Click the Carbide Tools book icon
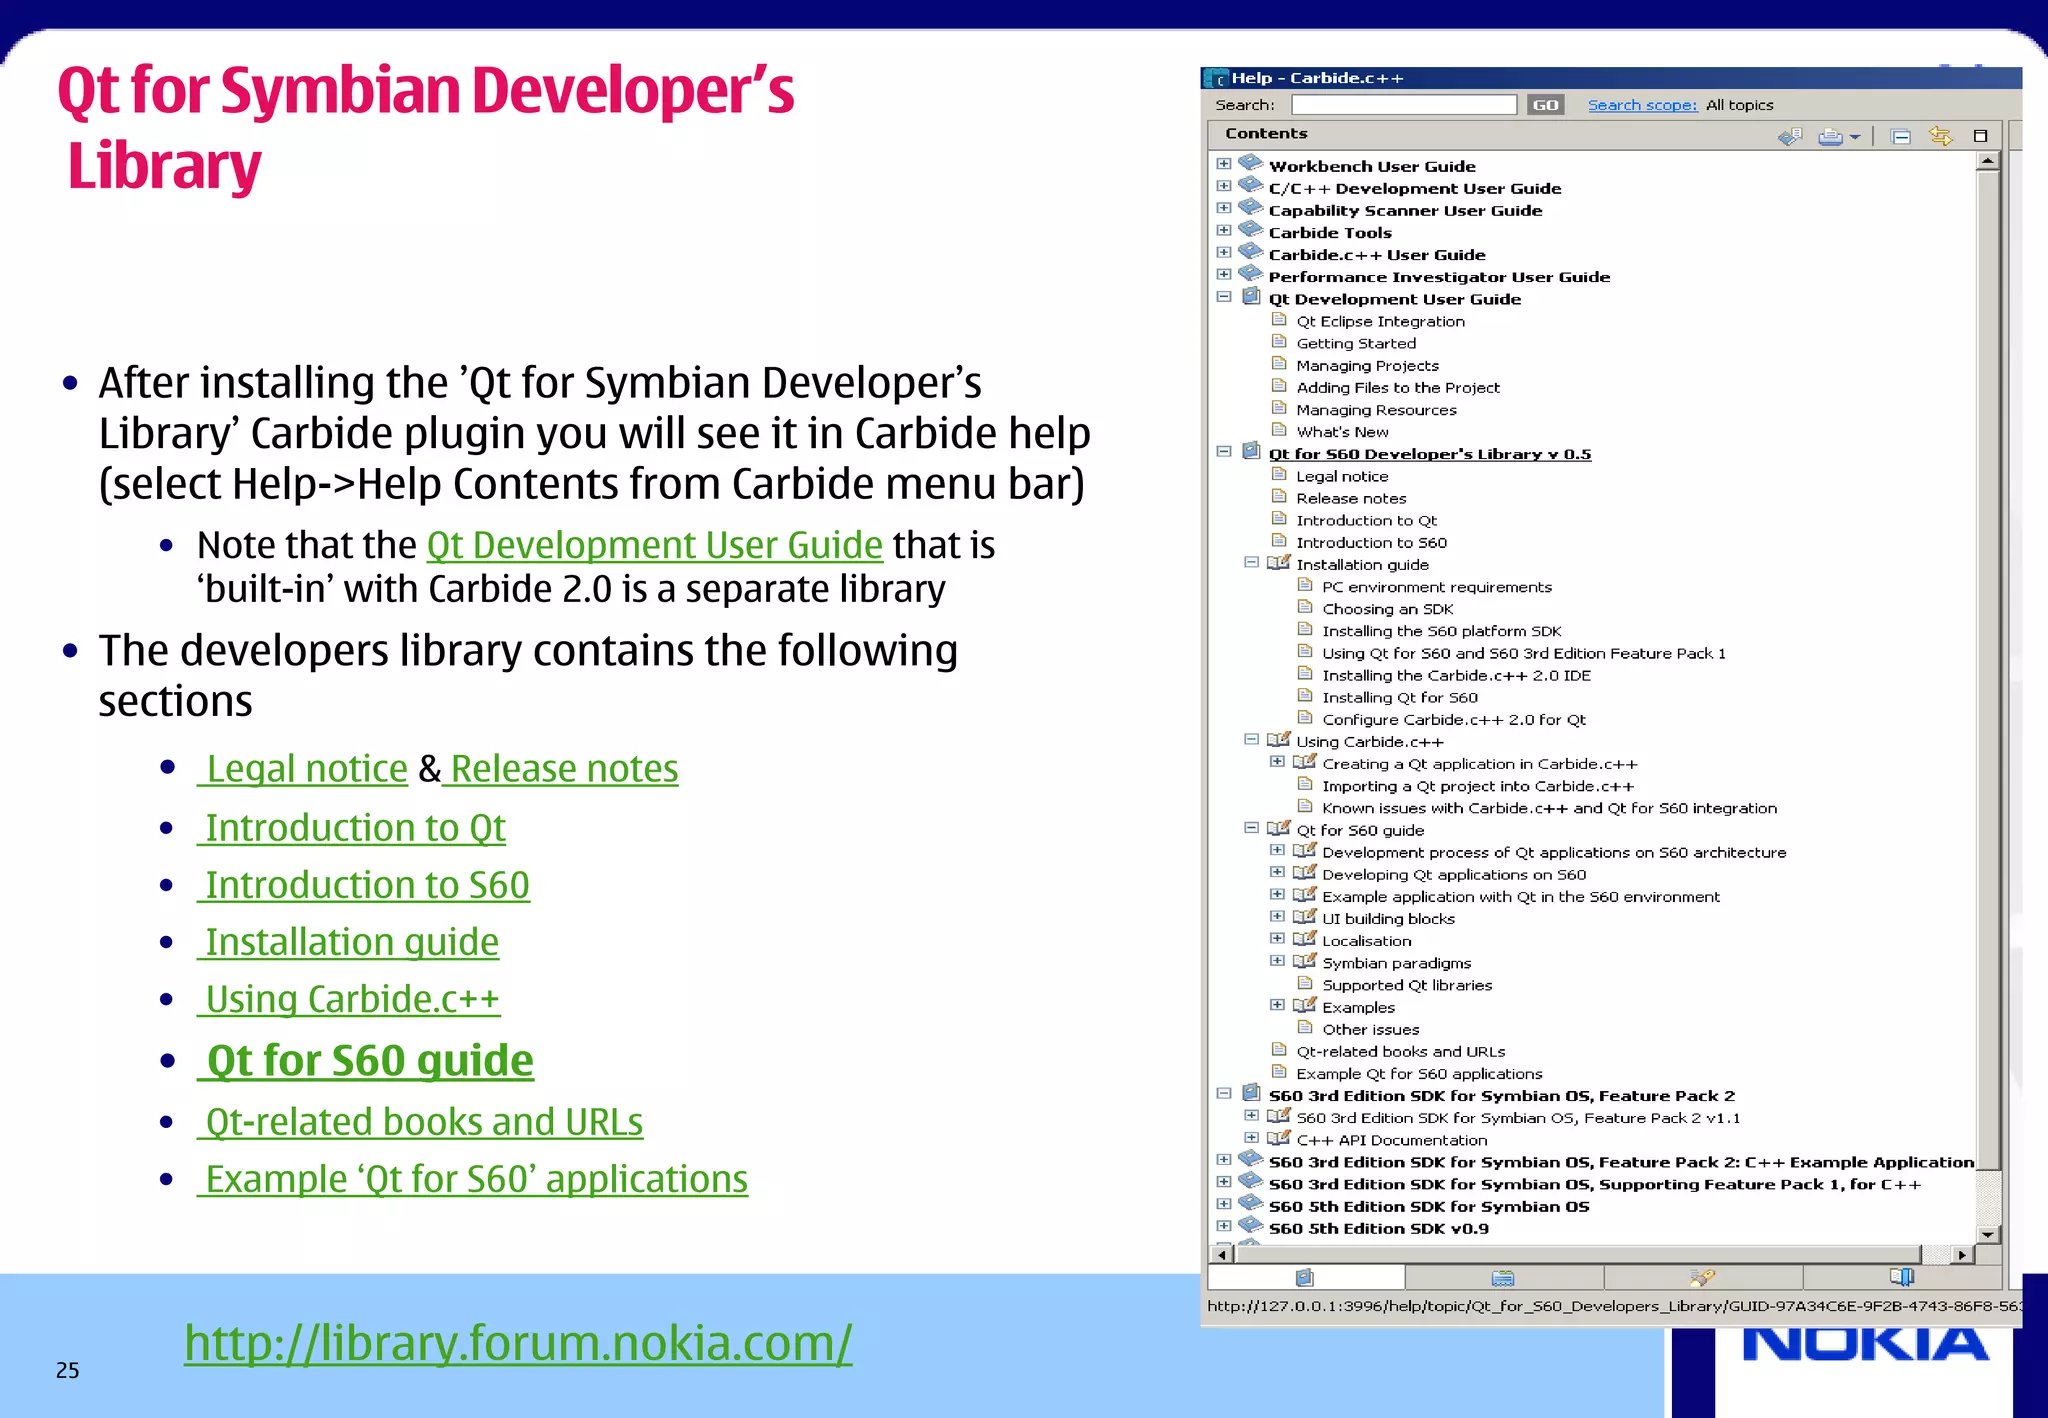This screenshot has width=2048, height=1418. (x=1251, y=229)
